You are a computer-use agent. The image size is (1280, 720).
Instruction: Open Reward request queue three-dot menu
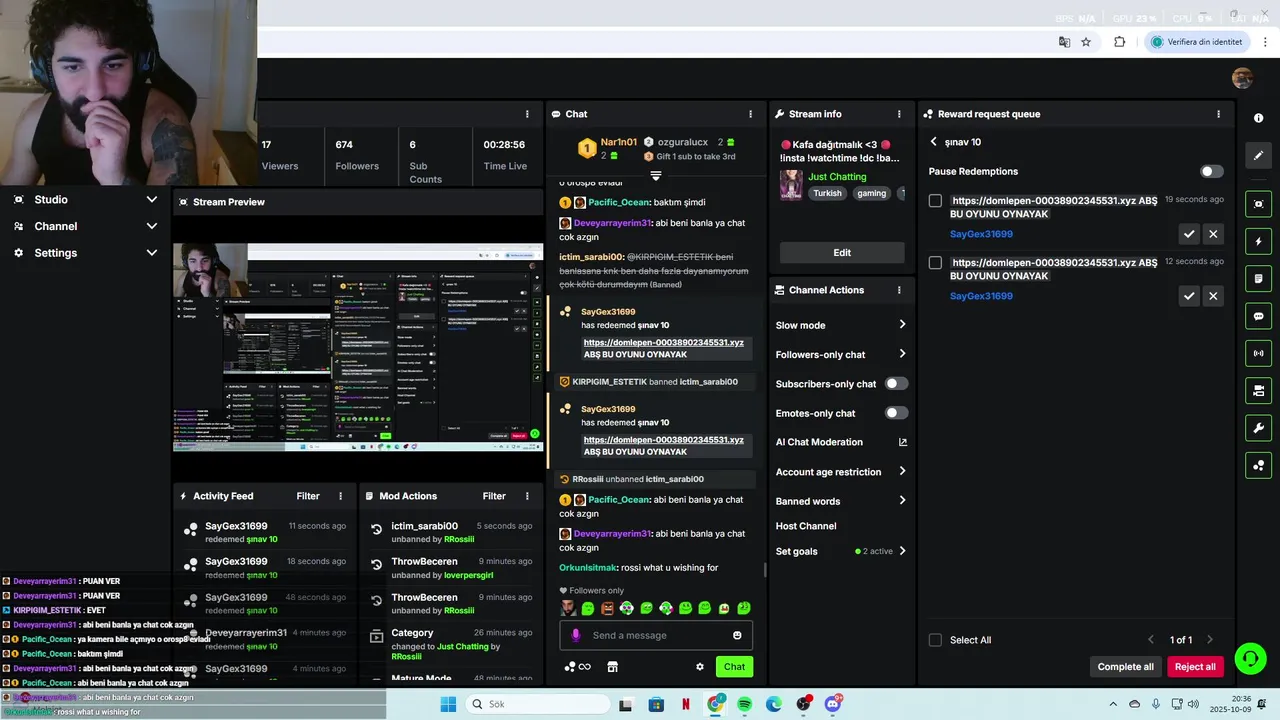(x=1218, y=114)
